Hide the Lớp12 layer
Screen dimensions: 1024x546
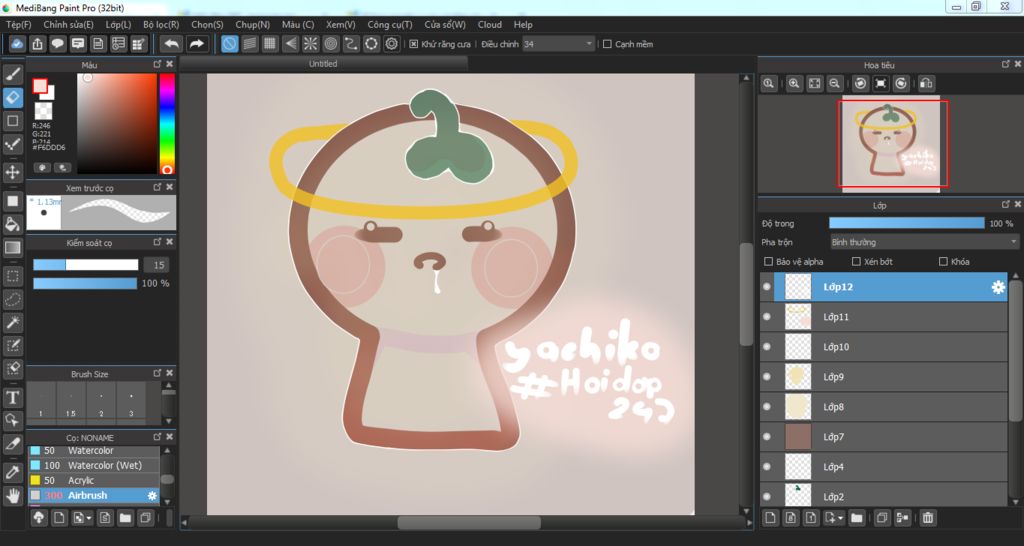(x=767, y=287)
